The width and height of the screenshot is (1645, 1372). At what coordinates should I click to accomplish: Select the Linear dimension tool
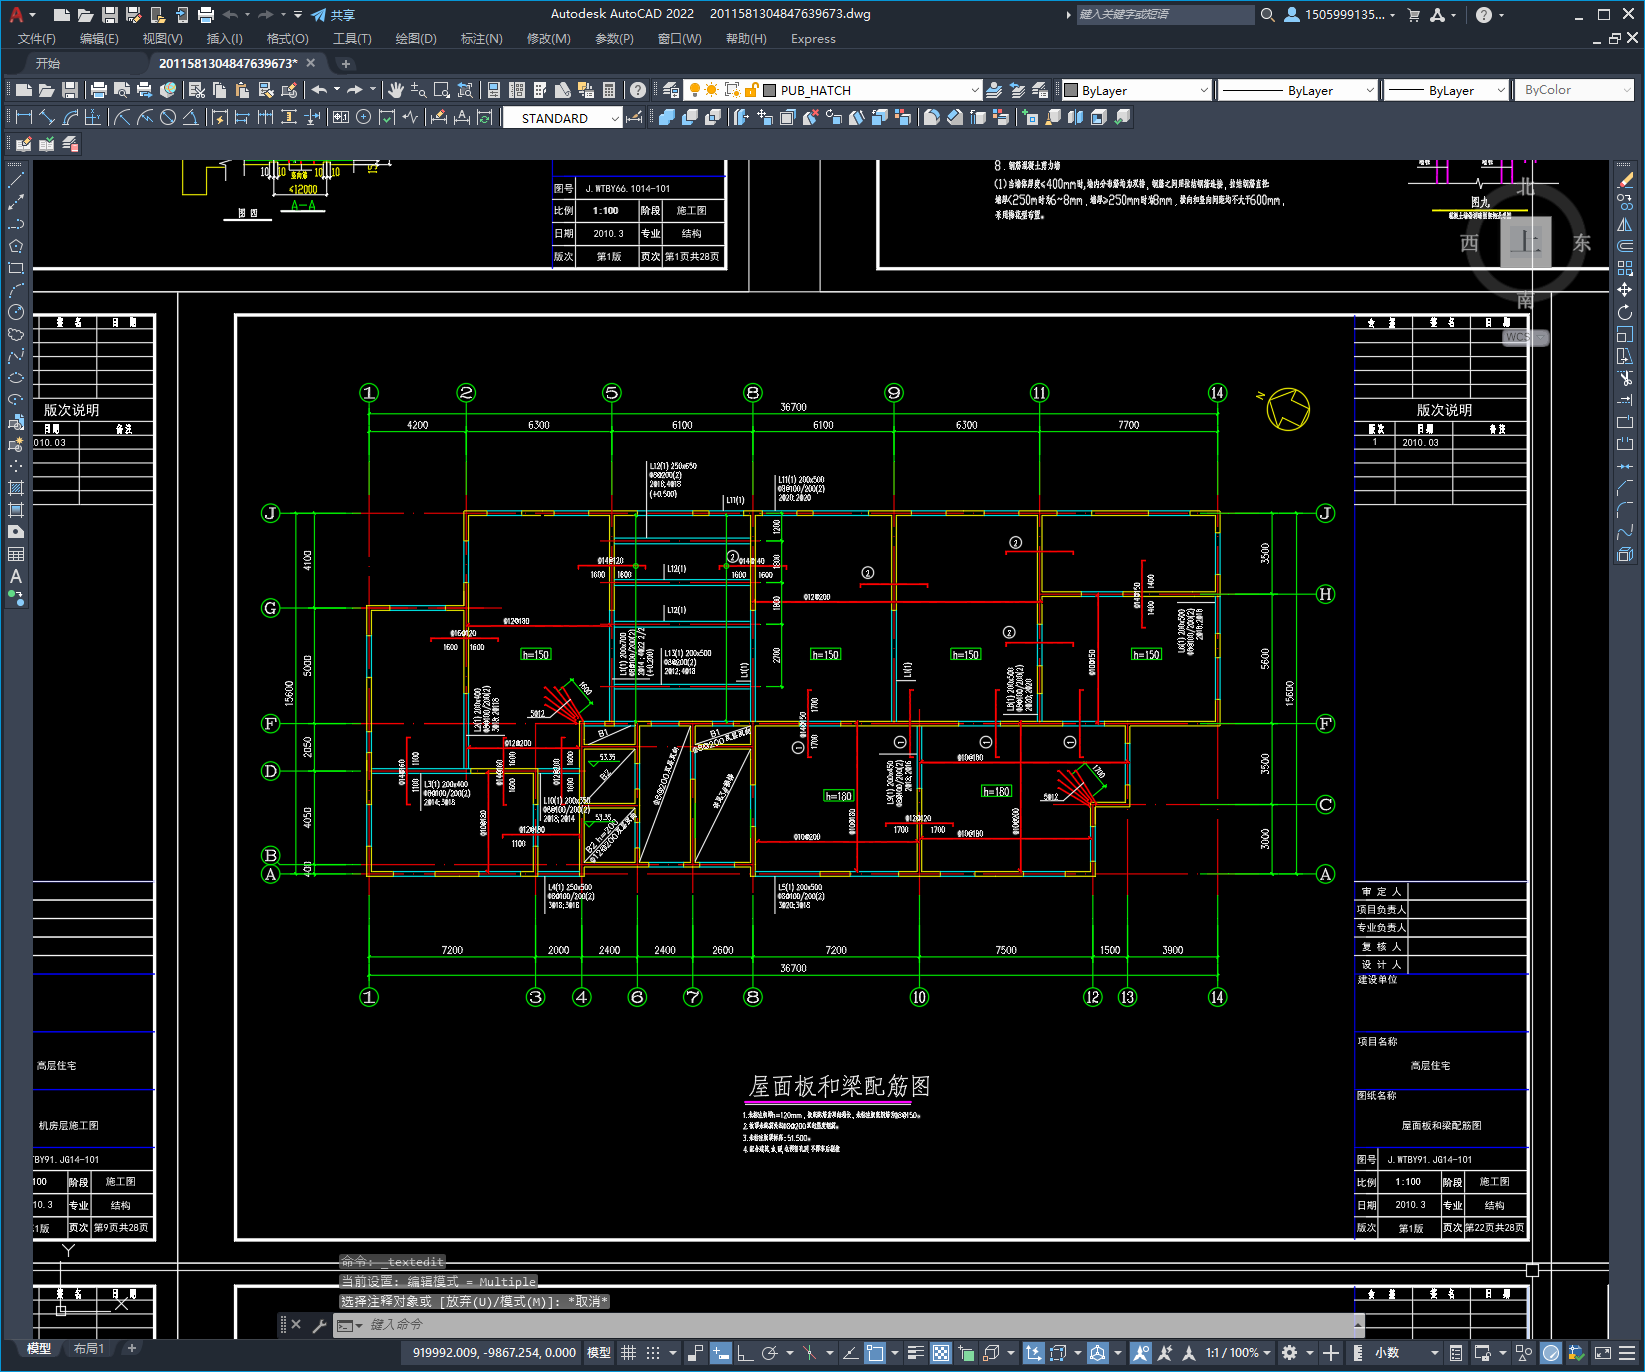23,117
